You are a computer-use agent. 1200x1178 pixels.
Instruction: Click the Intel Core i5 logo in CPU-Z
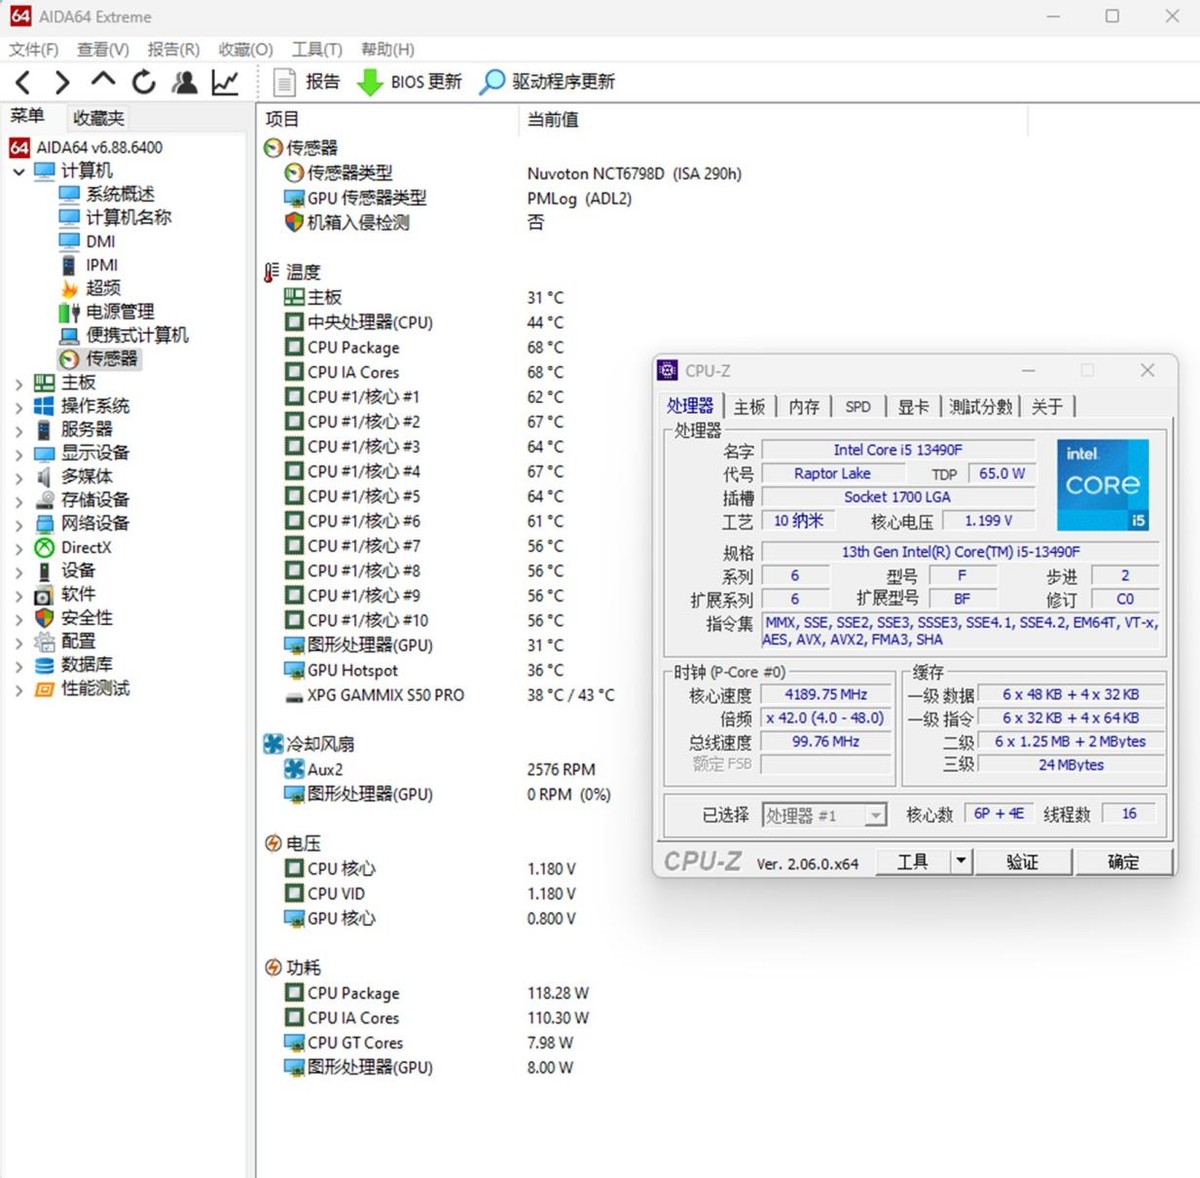pyautogui.click(x=1102, y=484)
